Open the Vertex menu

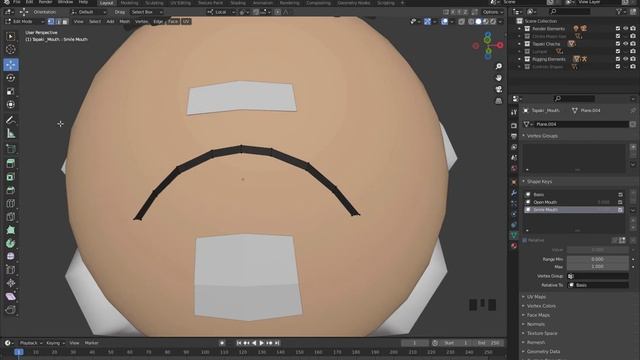click(x=142, y=21)
